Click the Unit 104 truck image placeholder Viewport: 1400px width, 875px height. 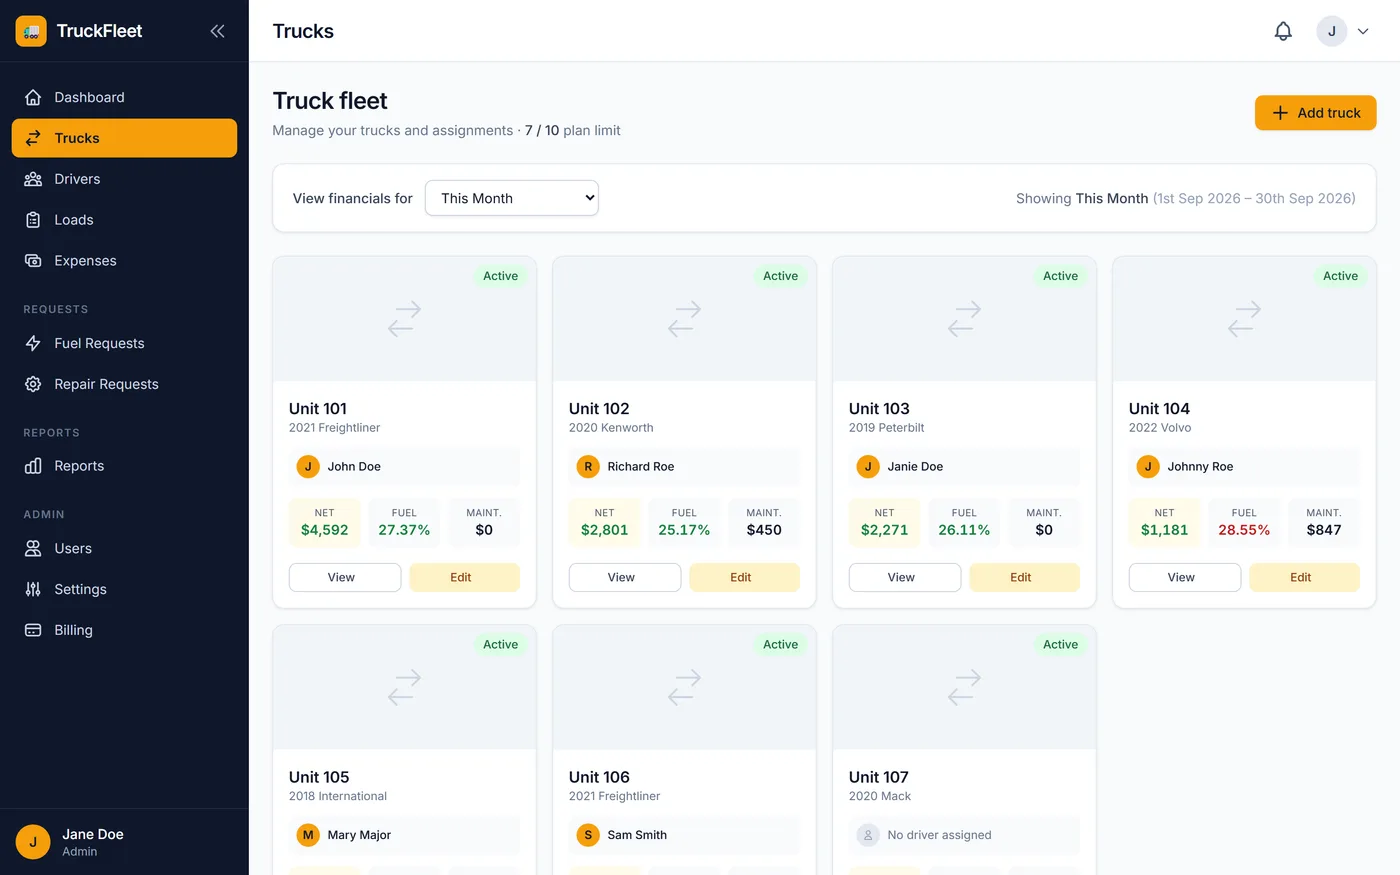coord(1244,319)
